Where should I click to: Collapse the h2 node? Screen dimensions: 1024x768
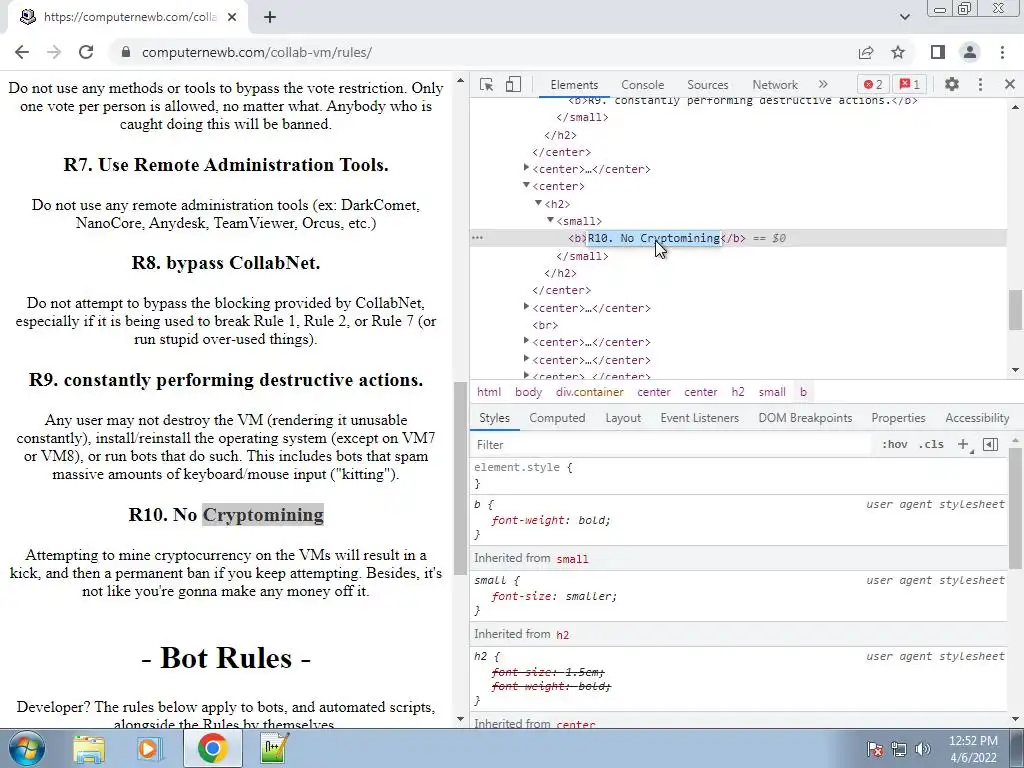pyautogui.click(x=539, y=203)
